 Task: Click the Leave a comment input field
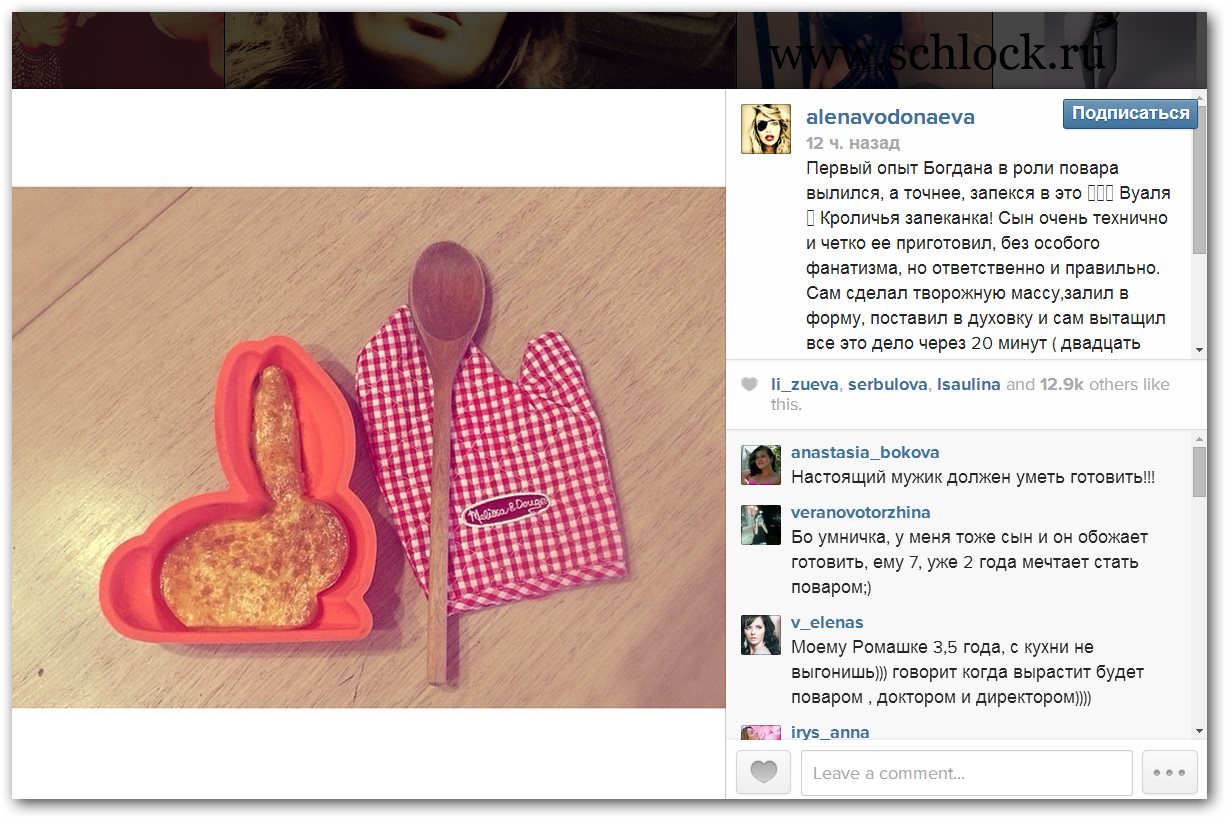[966, 773]
